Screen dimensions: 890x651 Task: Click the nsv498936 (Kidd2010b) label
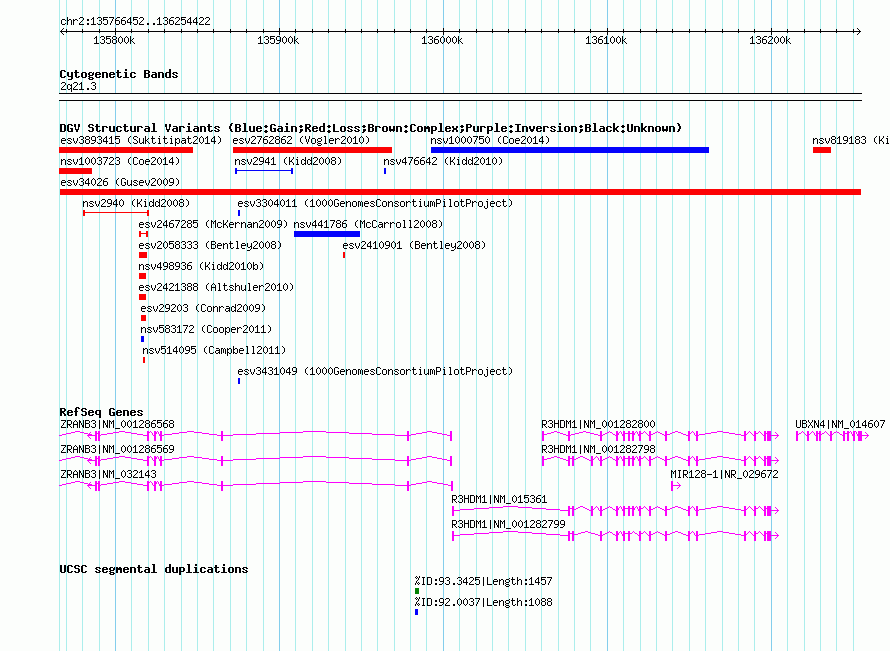click(201, 266)
